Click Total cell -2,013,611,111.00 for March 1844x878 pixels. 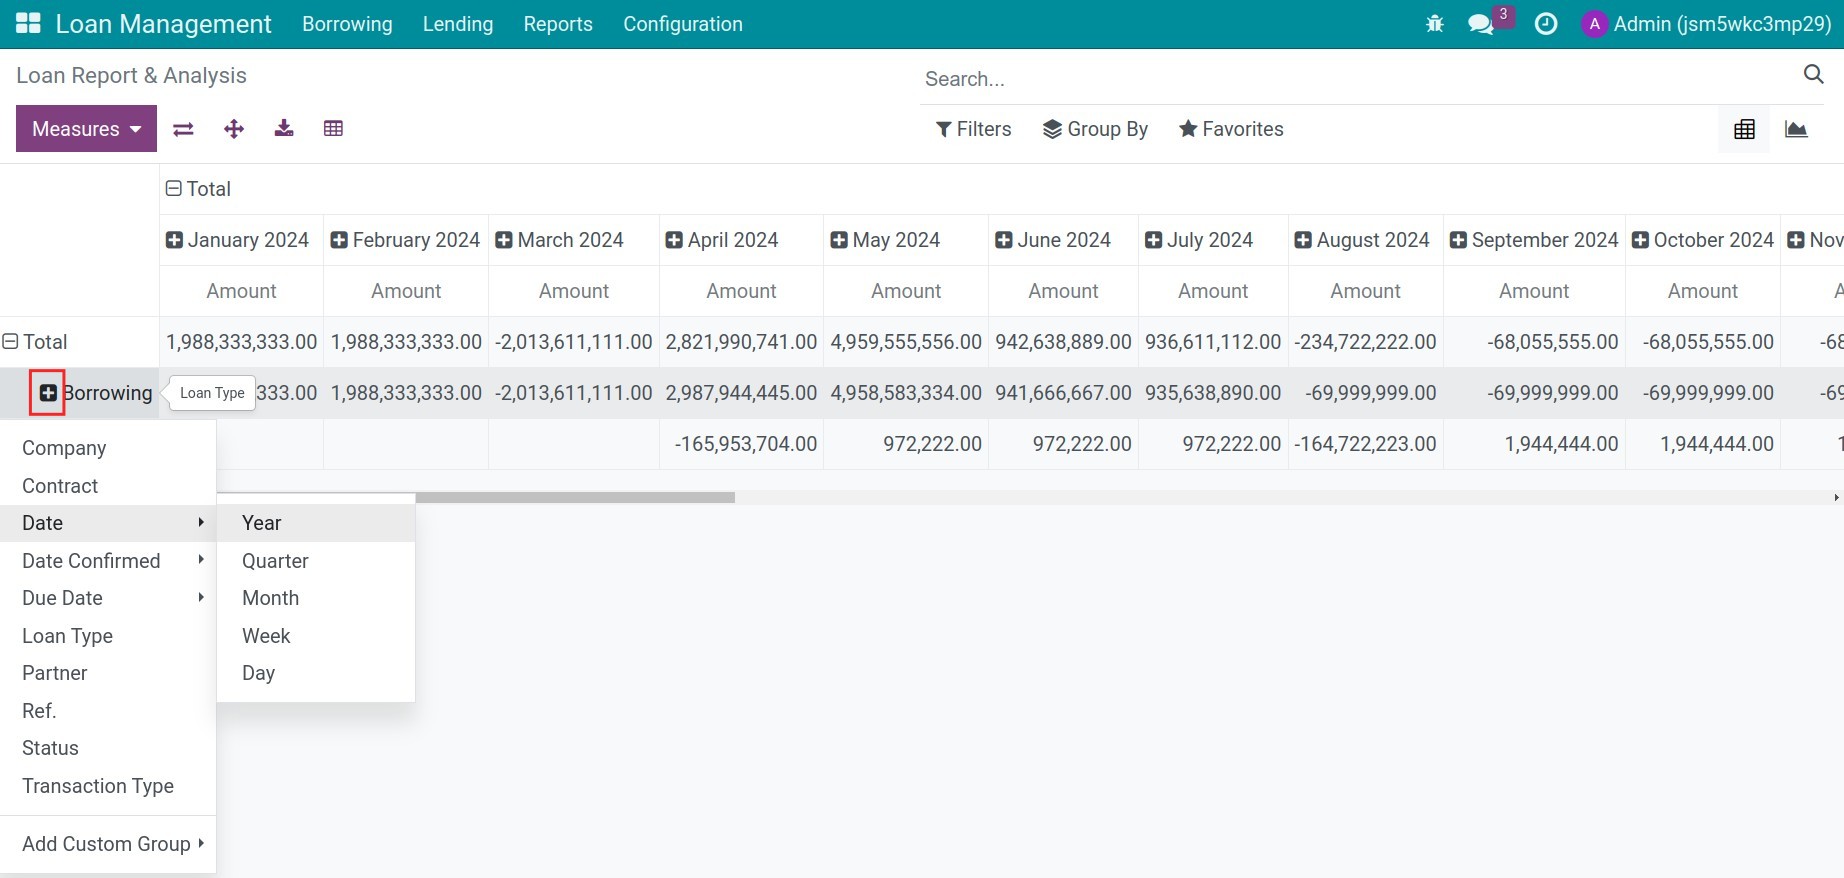(573, 342)
